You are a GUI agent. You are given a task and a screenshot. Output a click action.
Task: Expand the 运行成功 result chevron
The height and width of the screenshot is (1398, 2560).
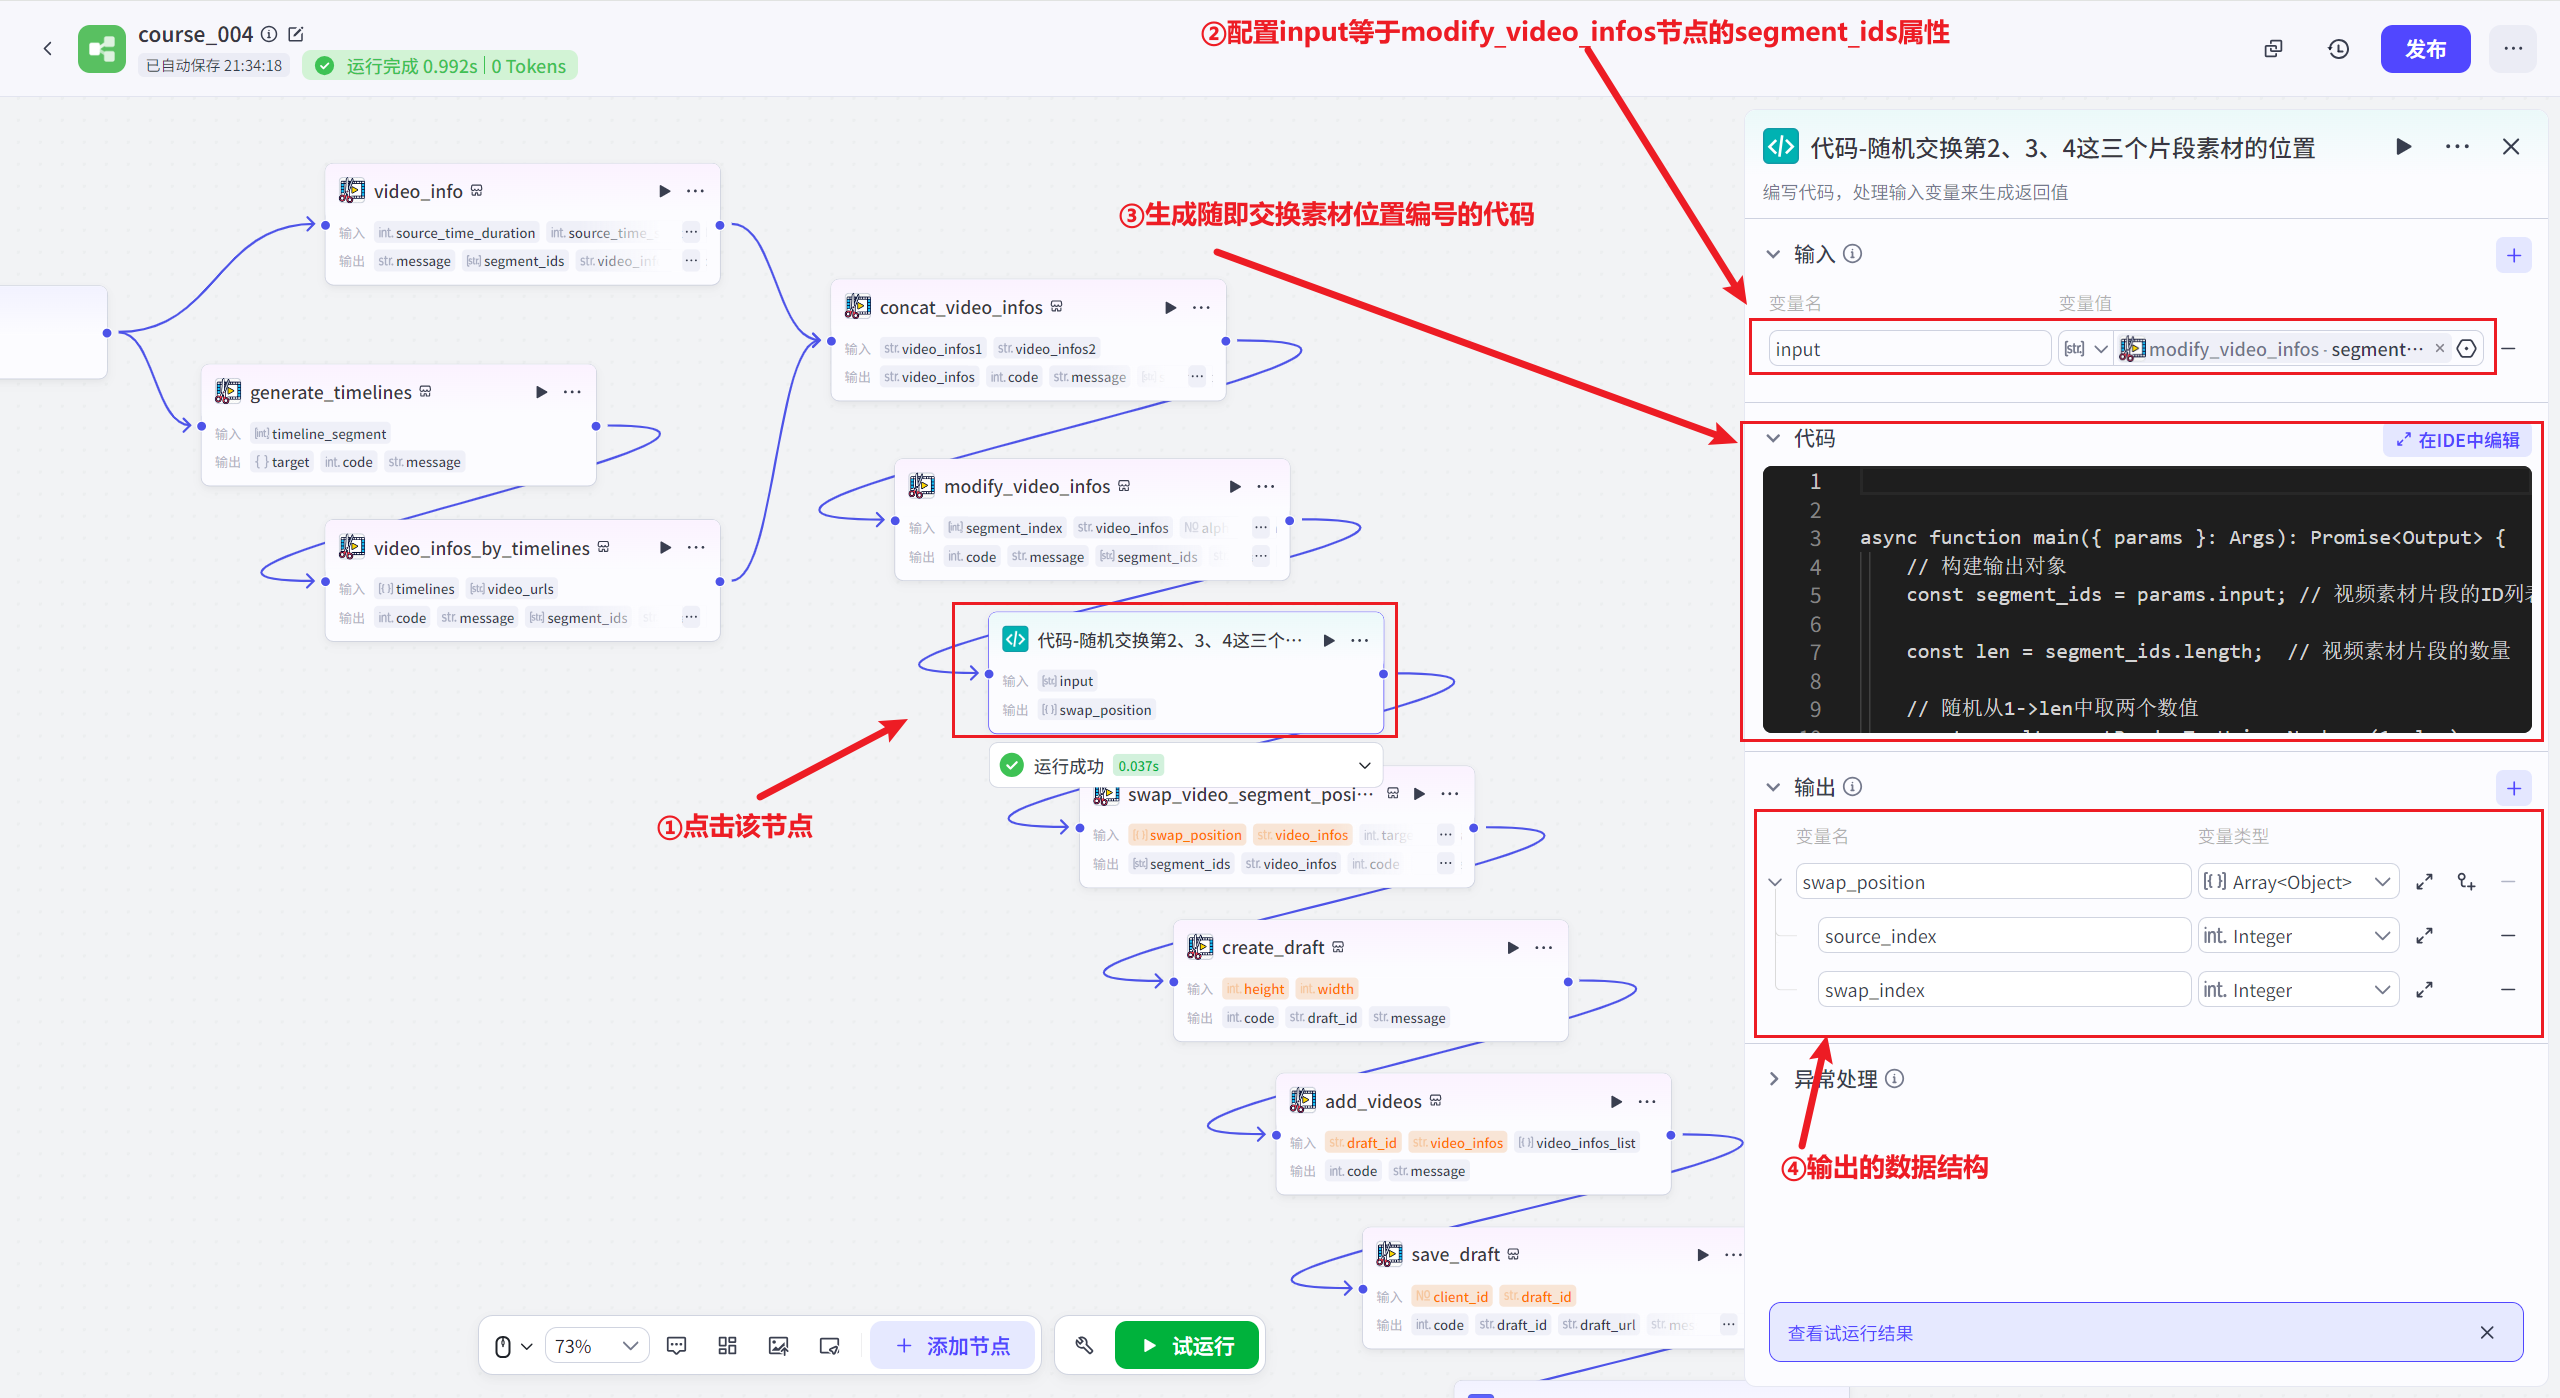click(1364, 766)
